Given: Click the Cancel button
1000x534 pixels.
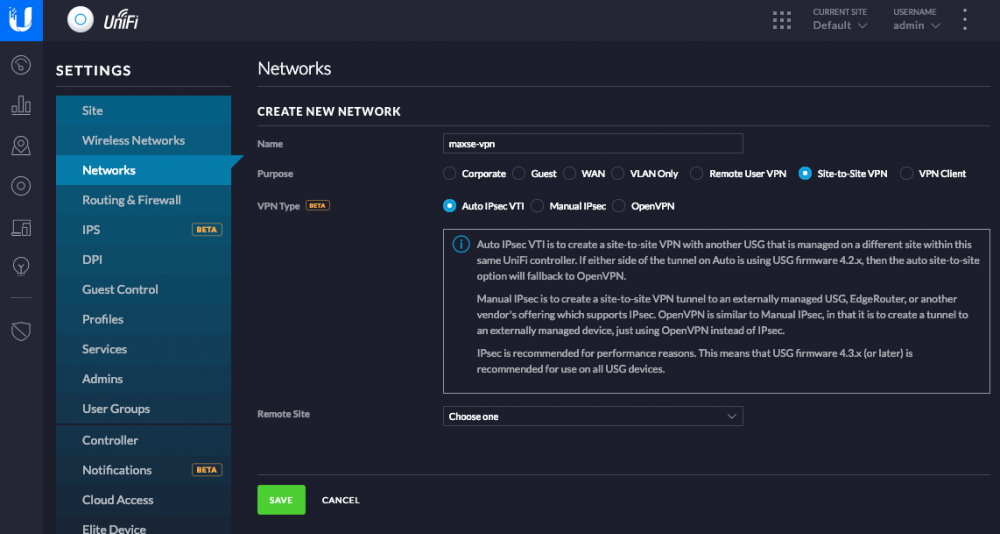Looking at the screenshot, I should (341, 500).
